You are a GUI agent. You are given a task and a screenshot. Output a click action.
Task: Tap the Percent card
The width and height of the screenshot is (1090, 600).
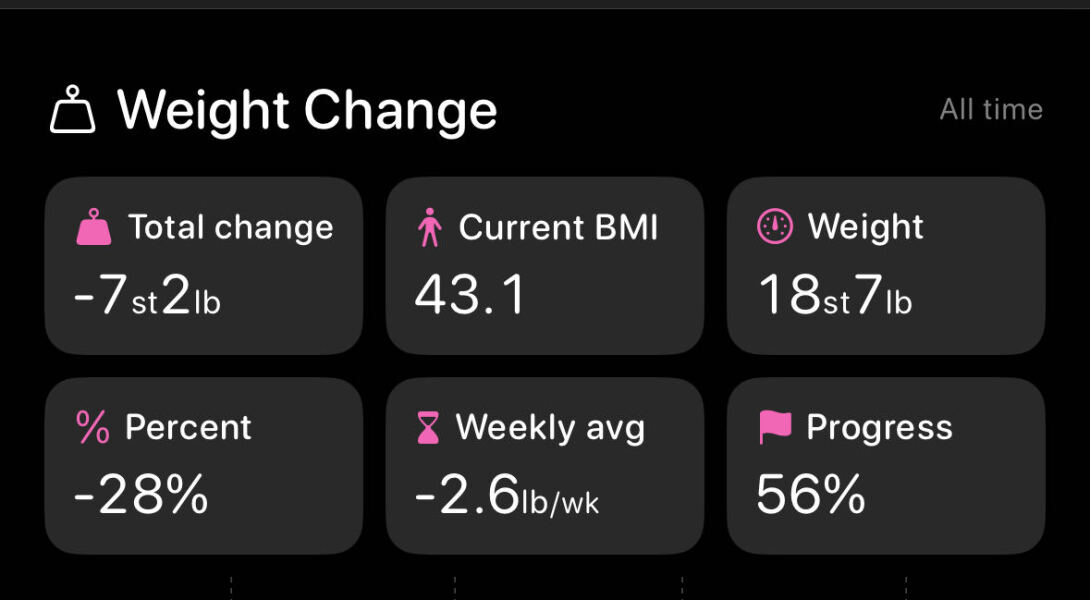(x=204, y=466)
